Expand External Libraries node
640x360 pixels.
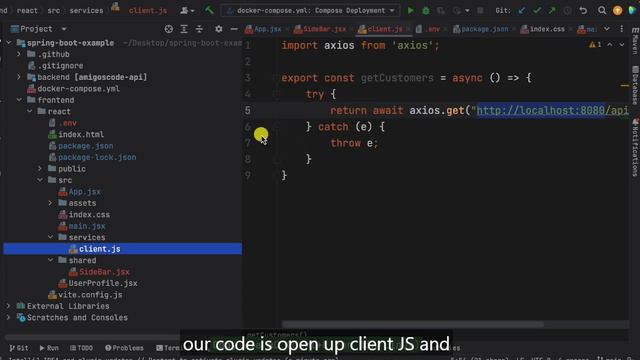(8, 306)
